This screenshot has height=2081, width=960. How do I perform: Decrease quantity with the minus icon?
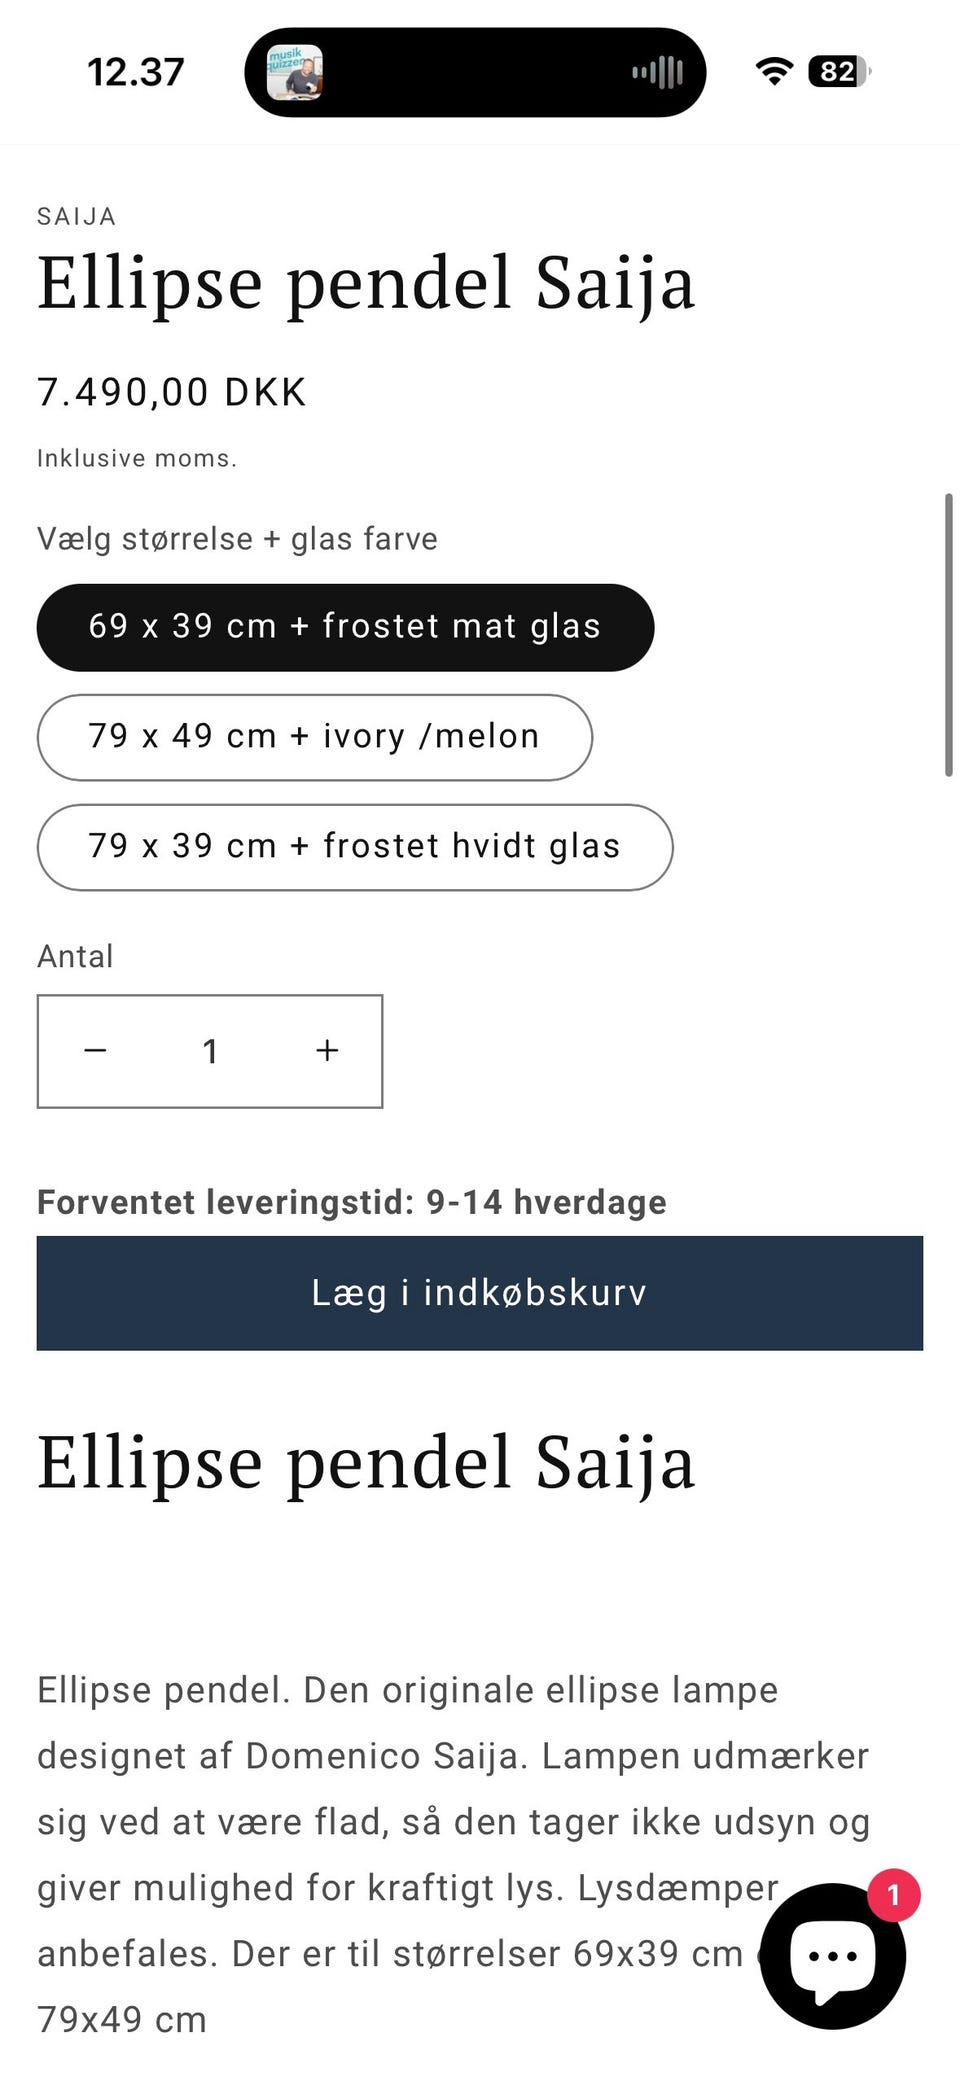click(x=96, y=1051)
